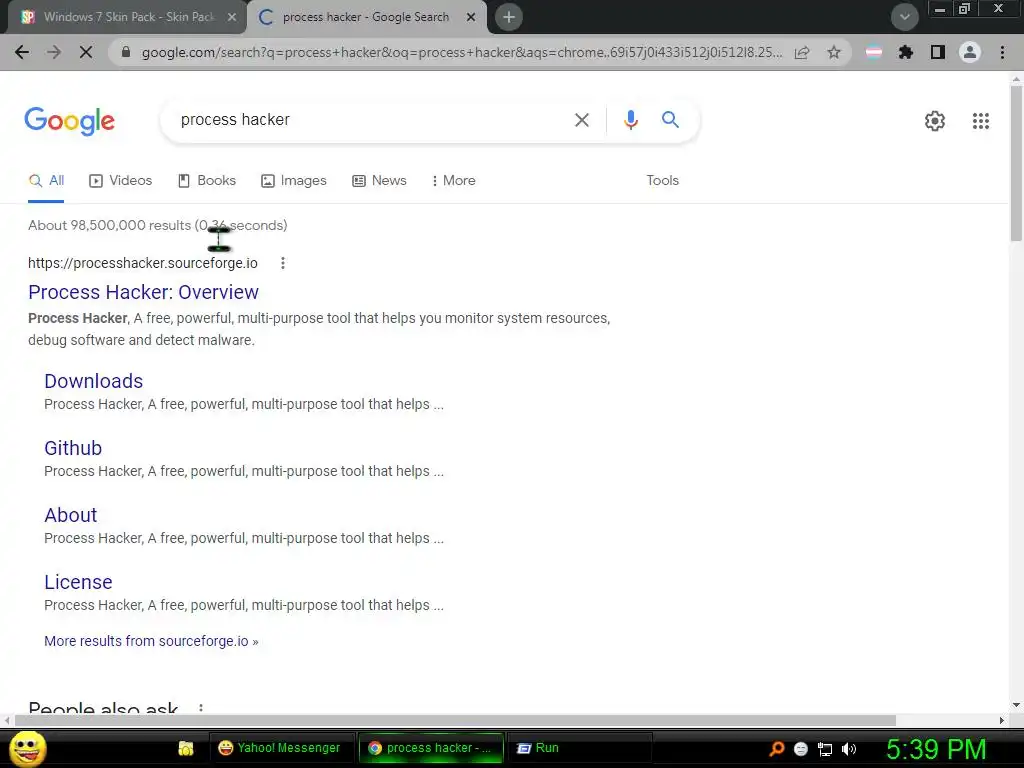Click the vertical page scrollbar thumb
The height and width of the screenshot is (768, 1024).
click(x=1016, y=163)
